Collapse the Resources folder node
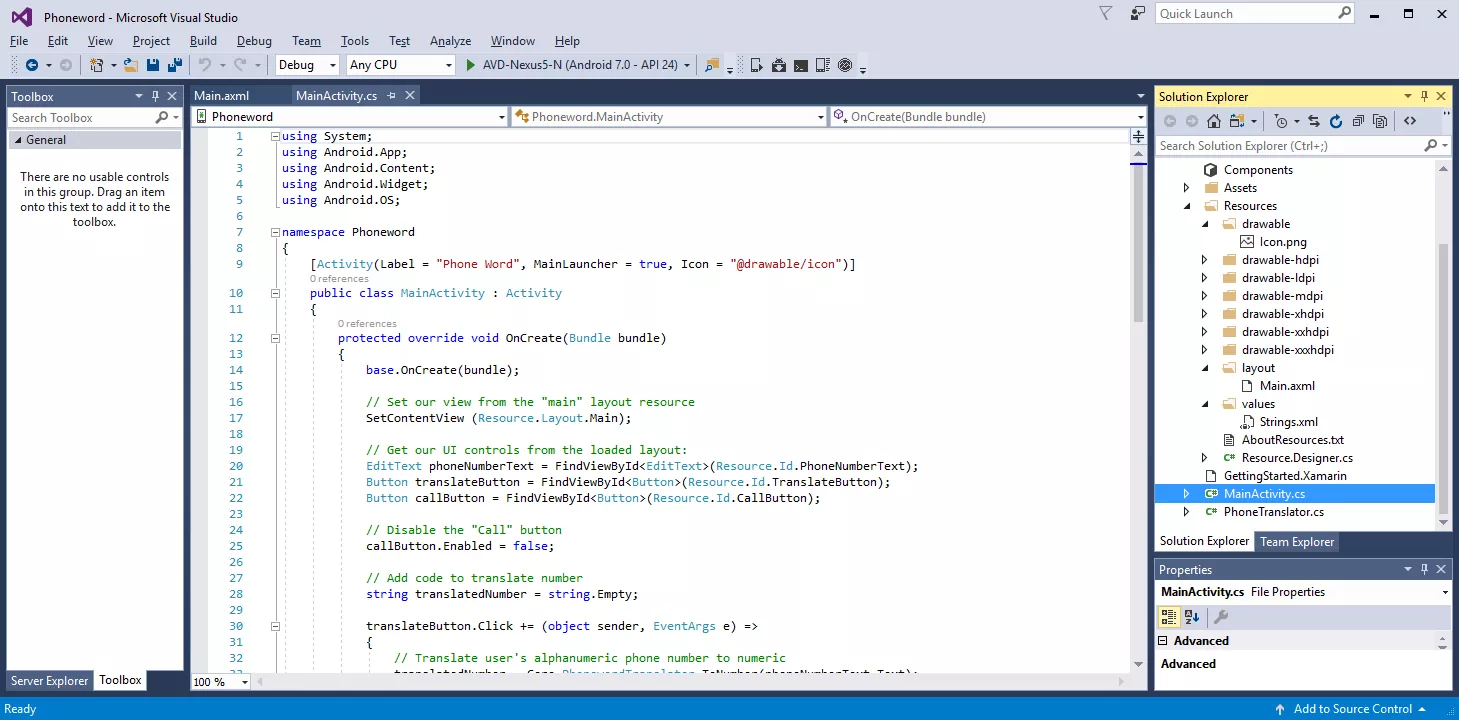Screen dimensions: 1459x720 point(1187,206)
